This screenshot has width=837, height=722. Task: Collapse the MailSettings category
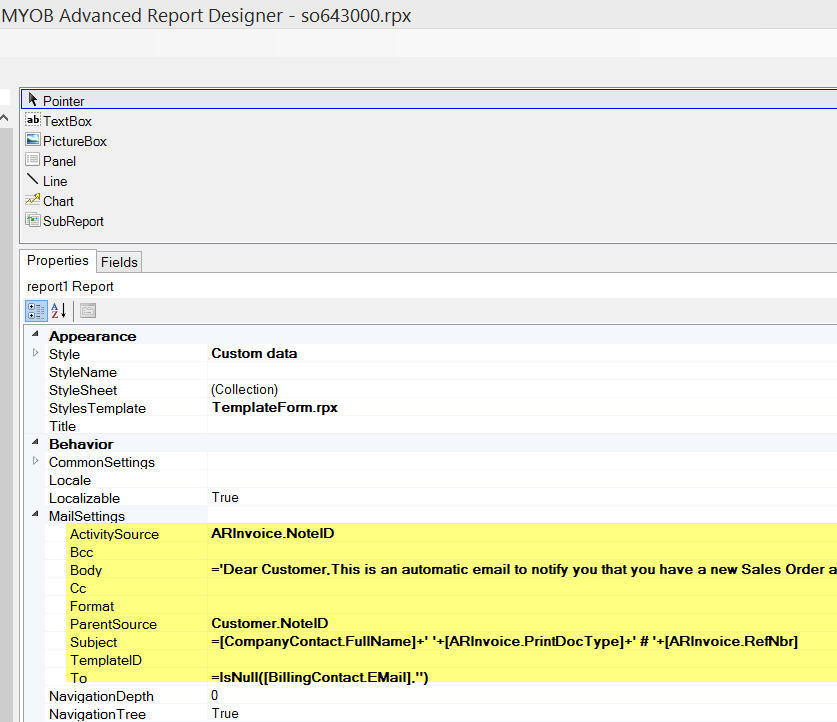(37, 515)
